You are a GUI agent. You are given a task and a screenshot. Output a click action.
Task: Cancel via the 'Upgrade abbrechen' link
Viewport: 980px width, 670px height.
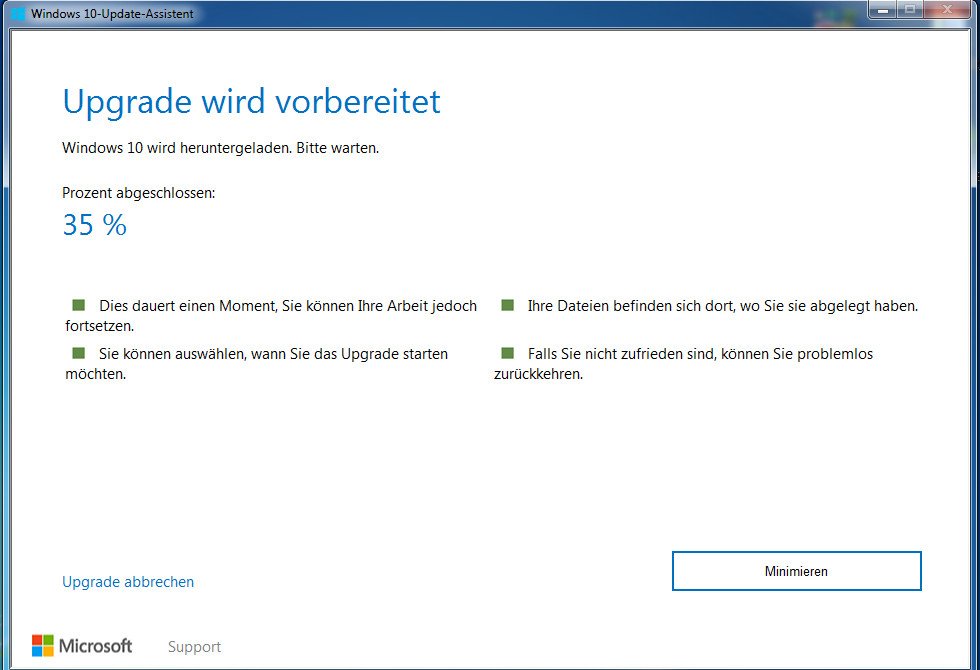coord(128,582)
